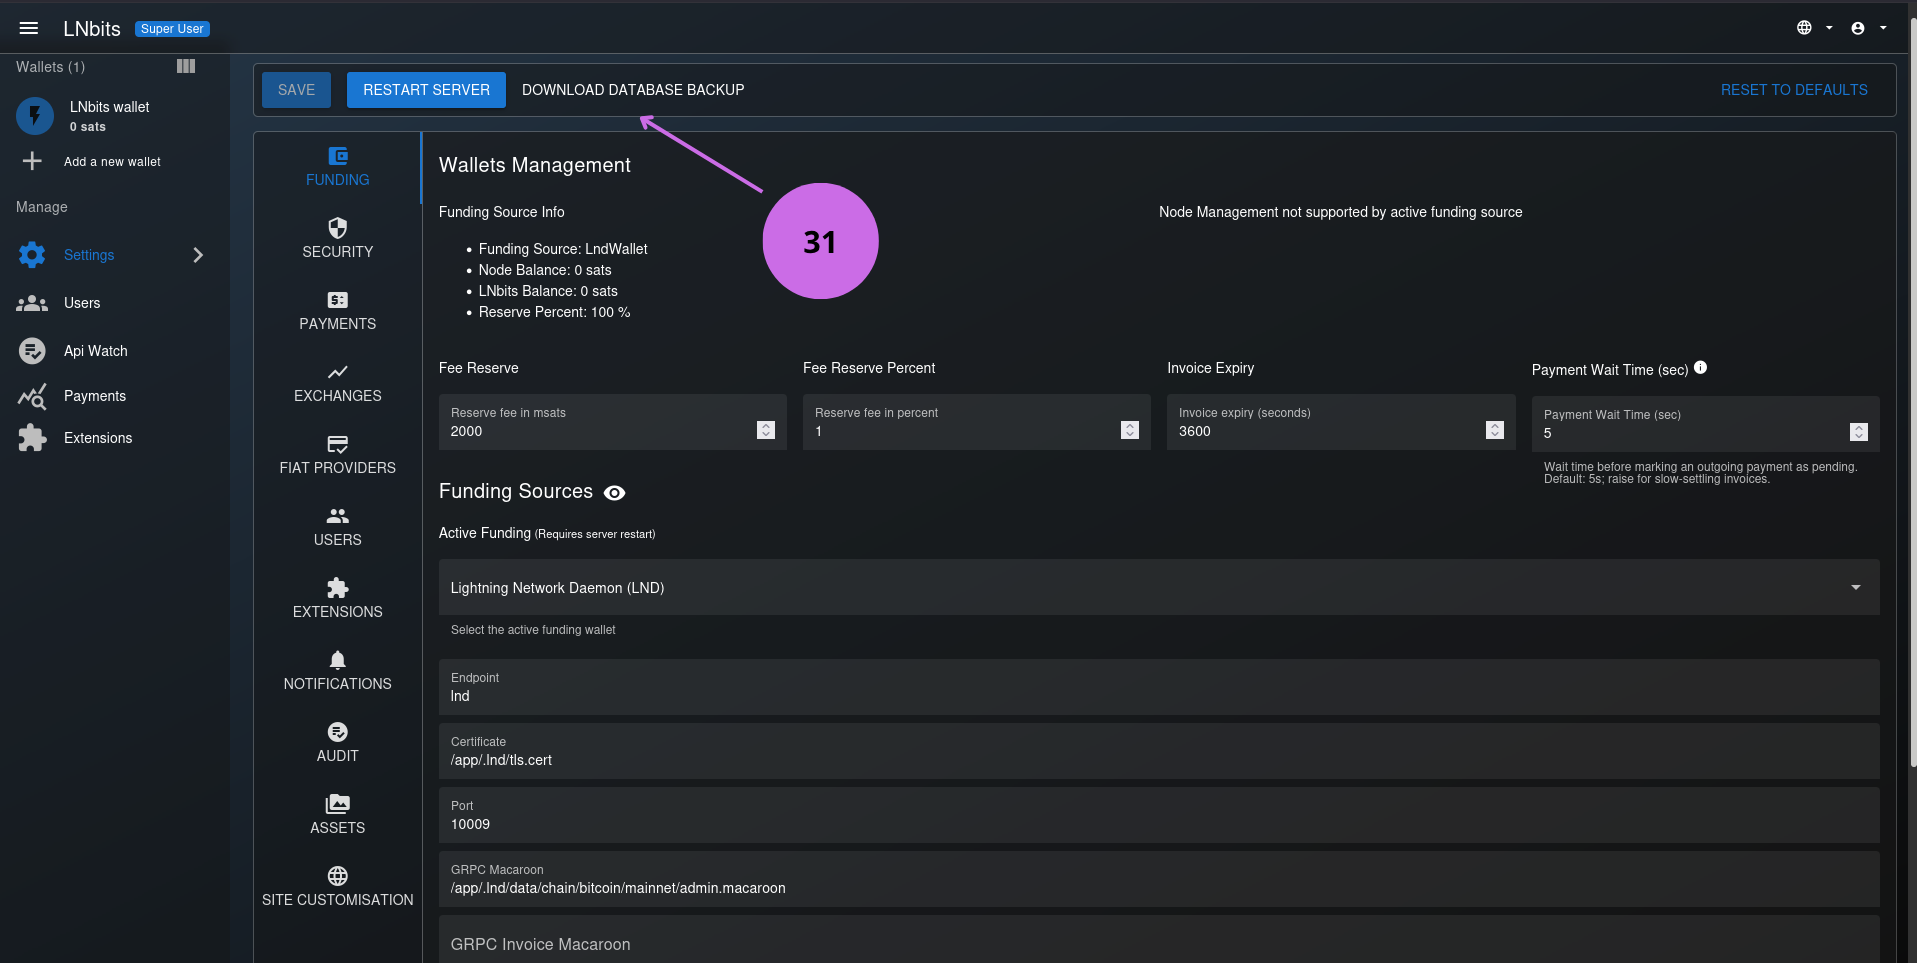Switch to the Assets section
Viewport: 1917px width, 963px height.
pyautogui.click(x=337, y=803)
